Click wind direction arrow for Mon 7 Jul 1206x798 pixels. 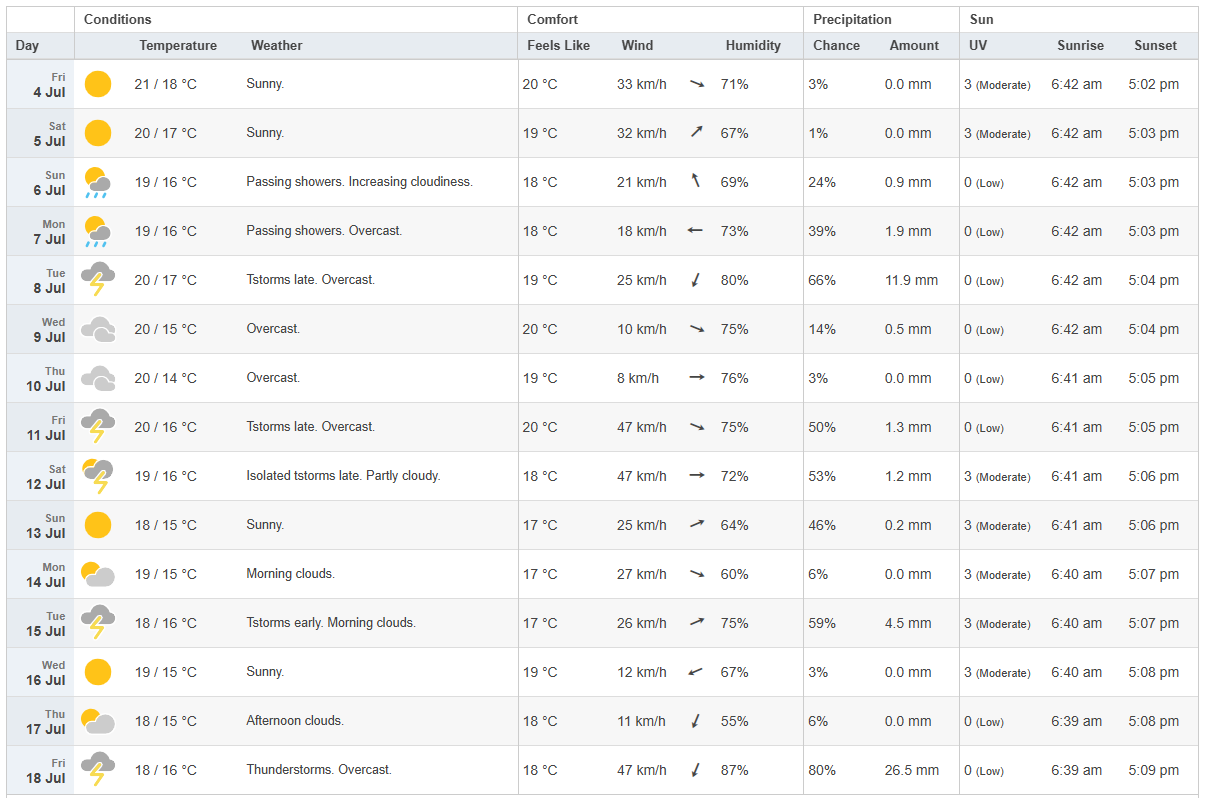pos(695,231)
